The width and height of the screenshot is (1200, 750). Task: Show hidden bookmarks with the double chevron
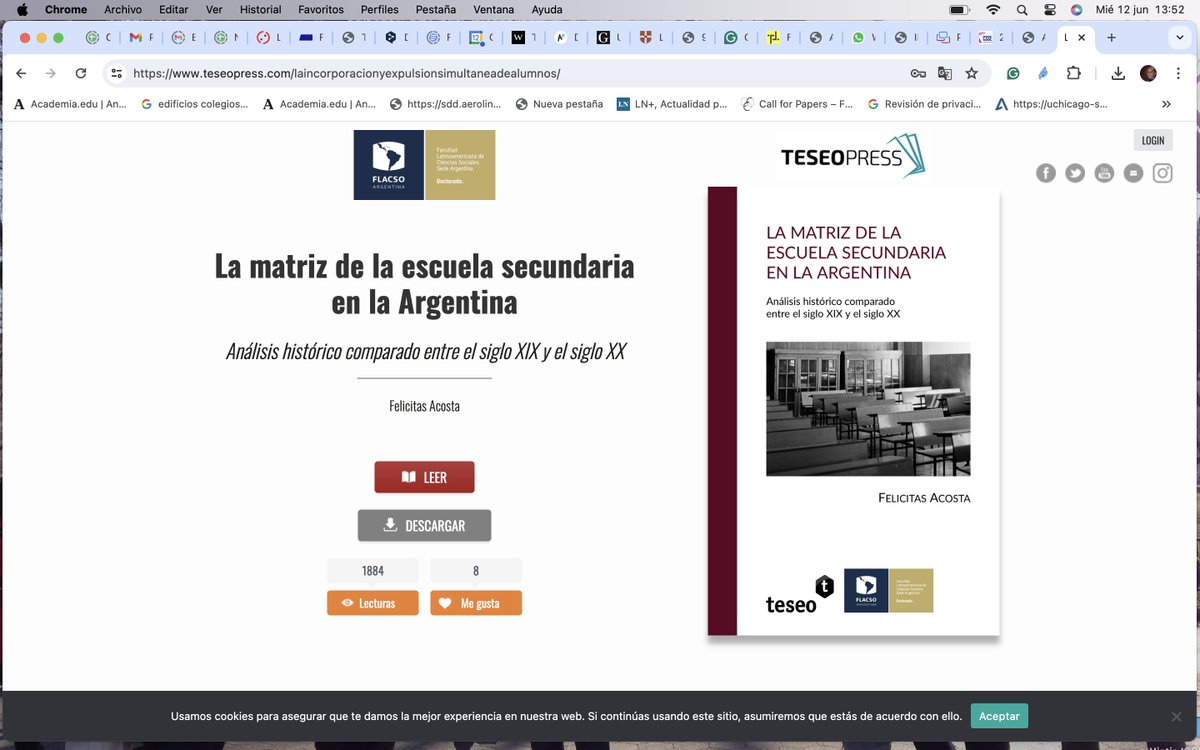[x=1166, y=104]
